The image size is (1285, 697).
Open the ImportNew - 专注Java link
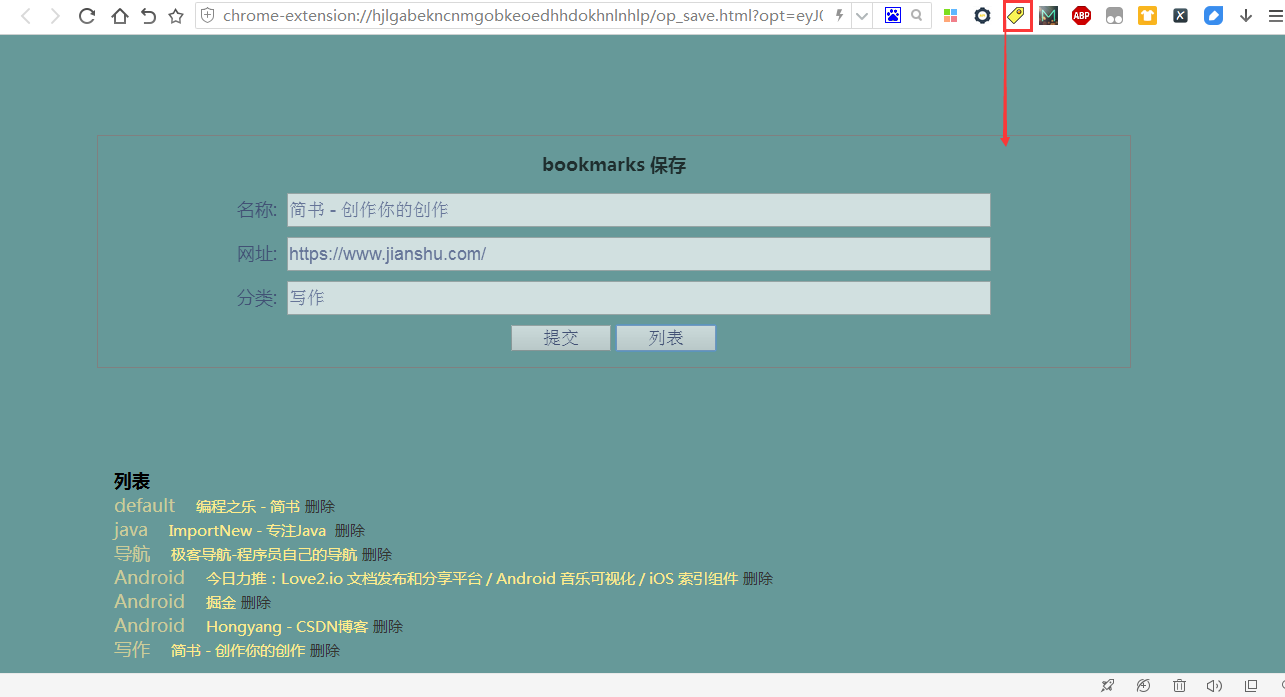pos(247,531)
